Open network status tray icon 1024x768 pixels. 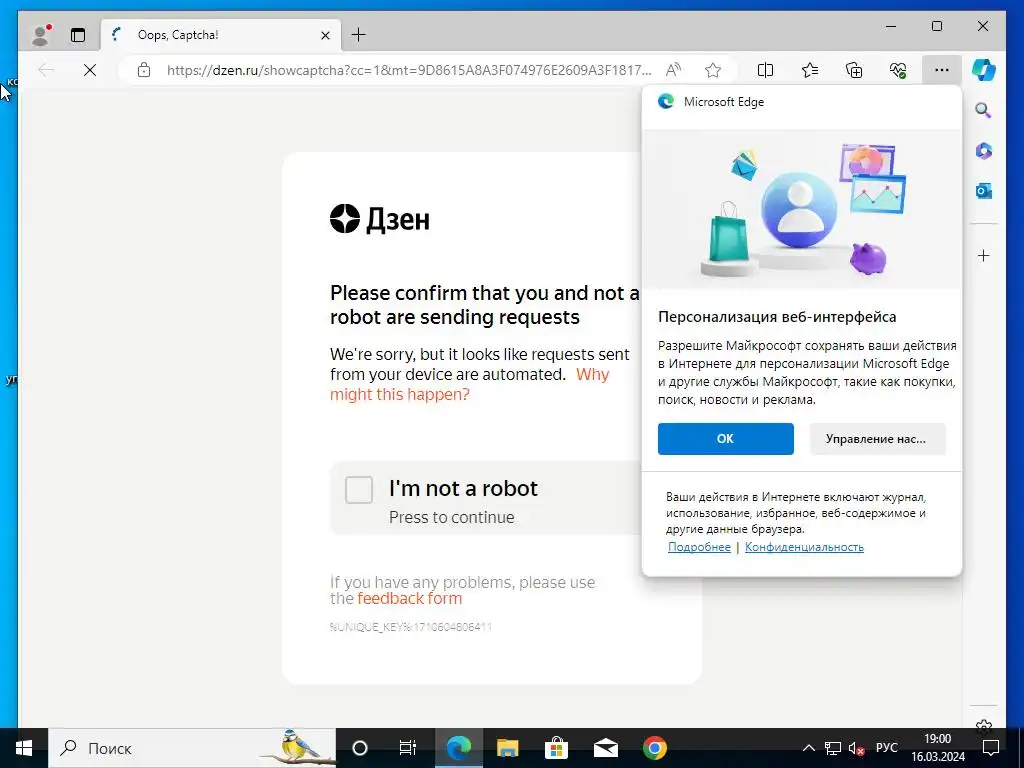pos(833,748)
